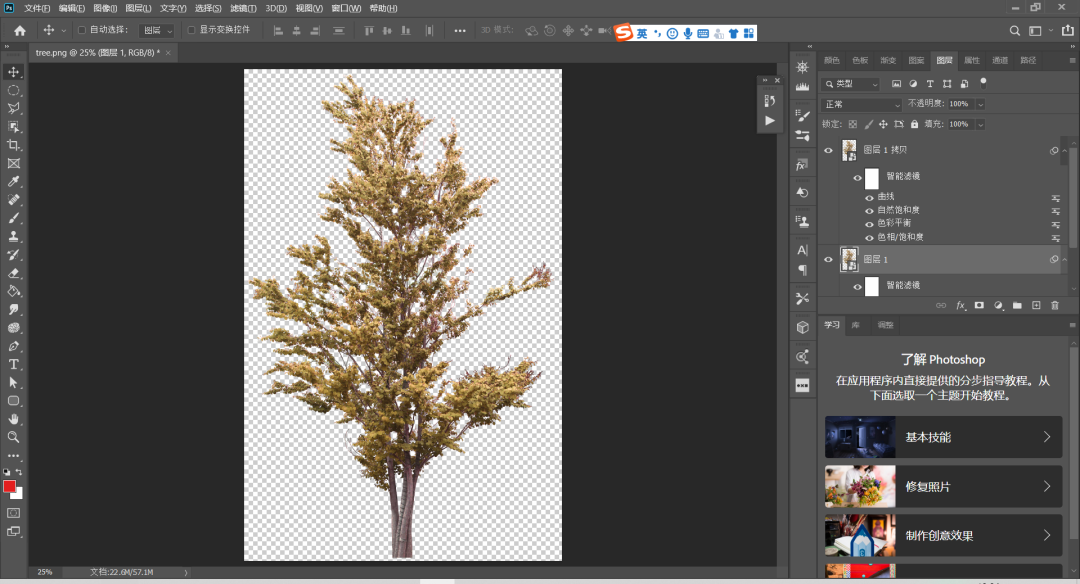Select the Zoom magnifier tool
Viewport: 1080px width, 584px height.
pos(14,437)
